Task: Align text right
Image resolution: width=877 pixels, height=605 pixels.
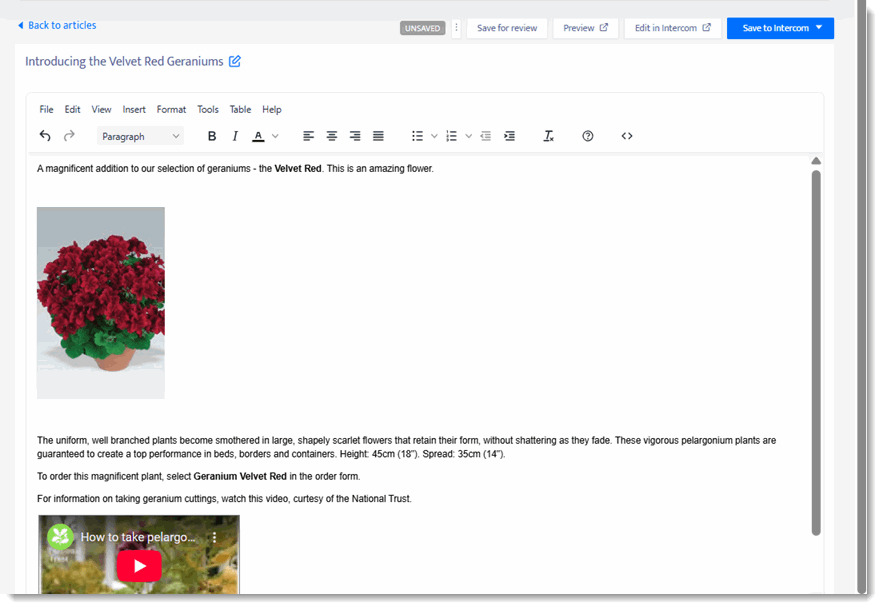Action: [x=355, y=136]
